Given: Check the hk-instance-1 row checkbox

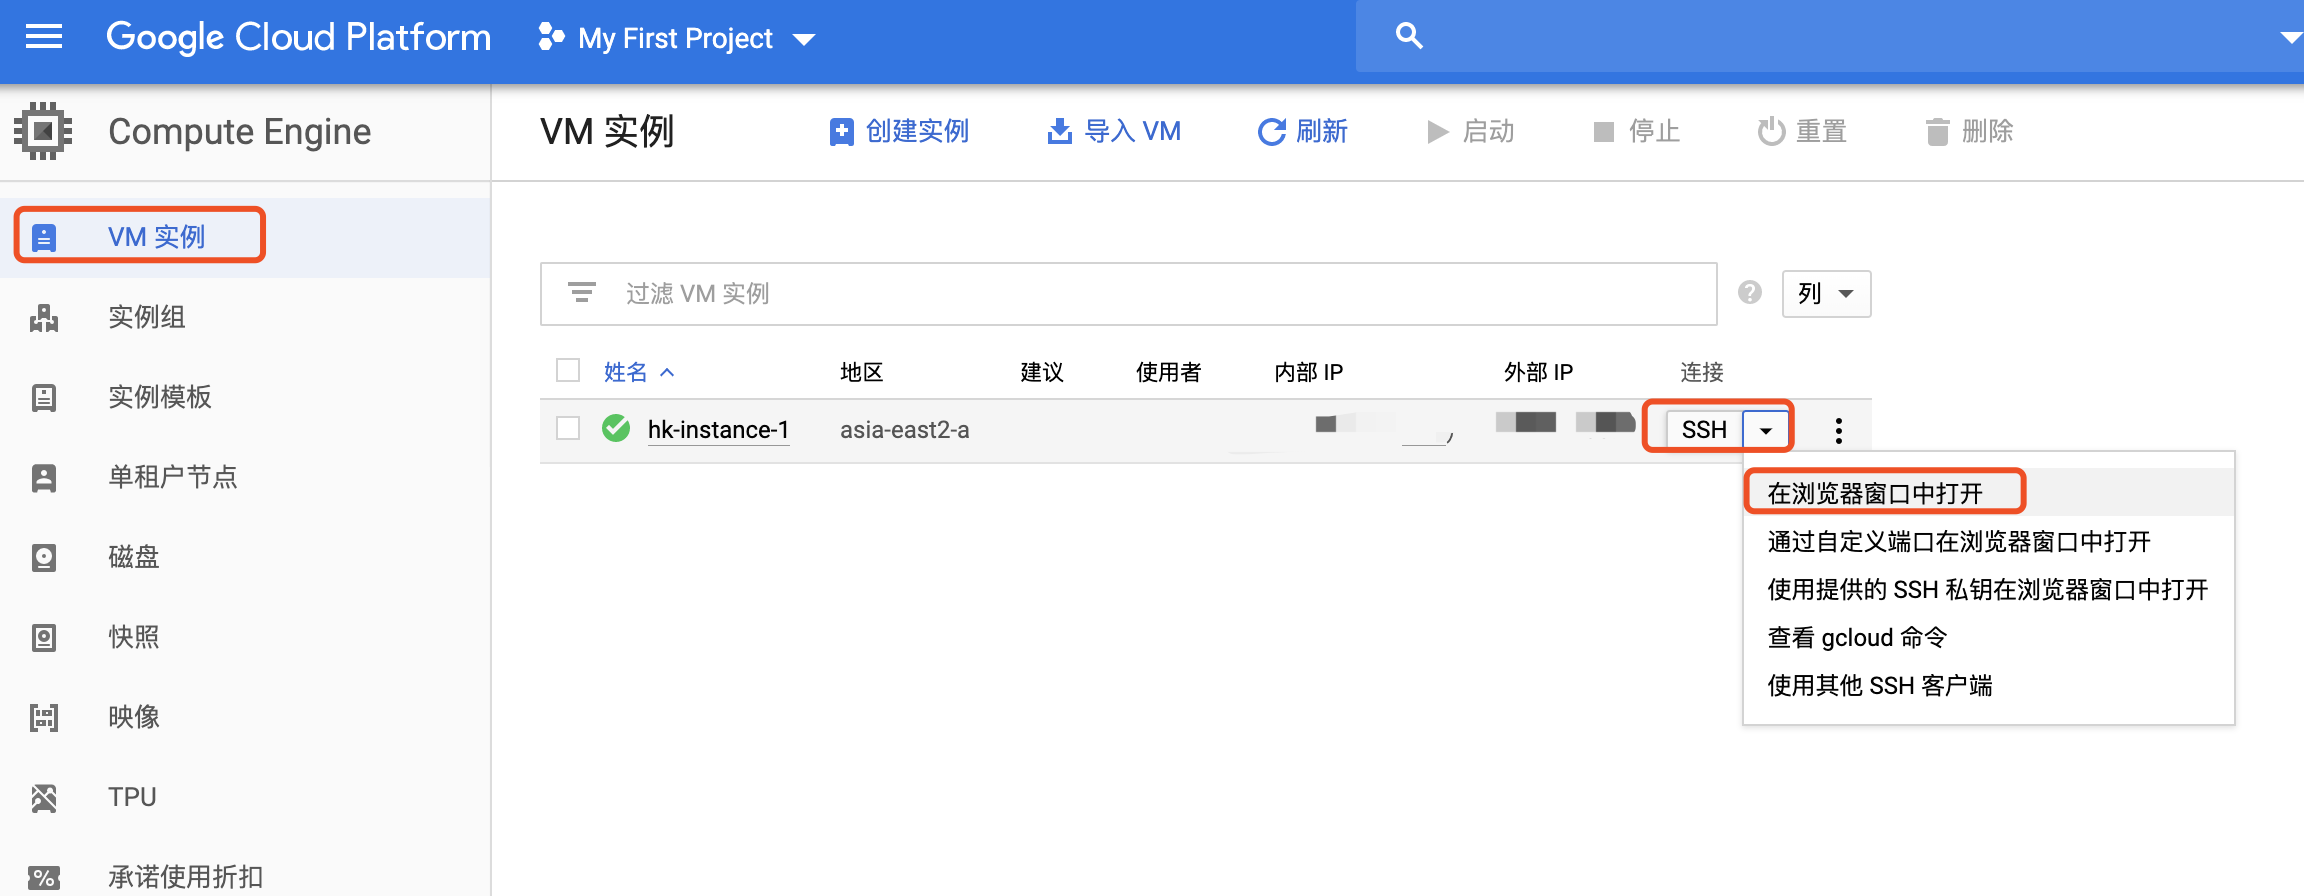Looking at the screenshot, I should point(568,428).
